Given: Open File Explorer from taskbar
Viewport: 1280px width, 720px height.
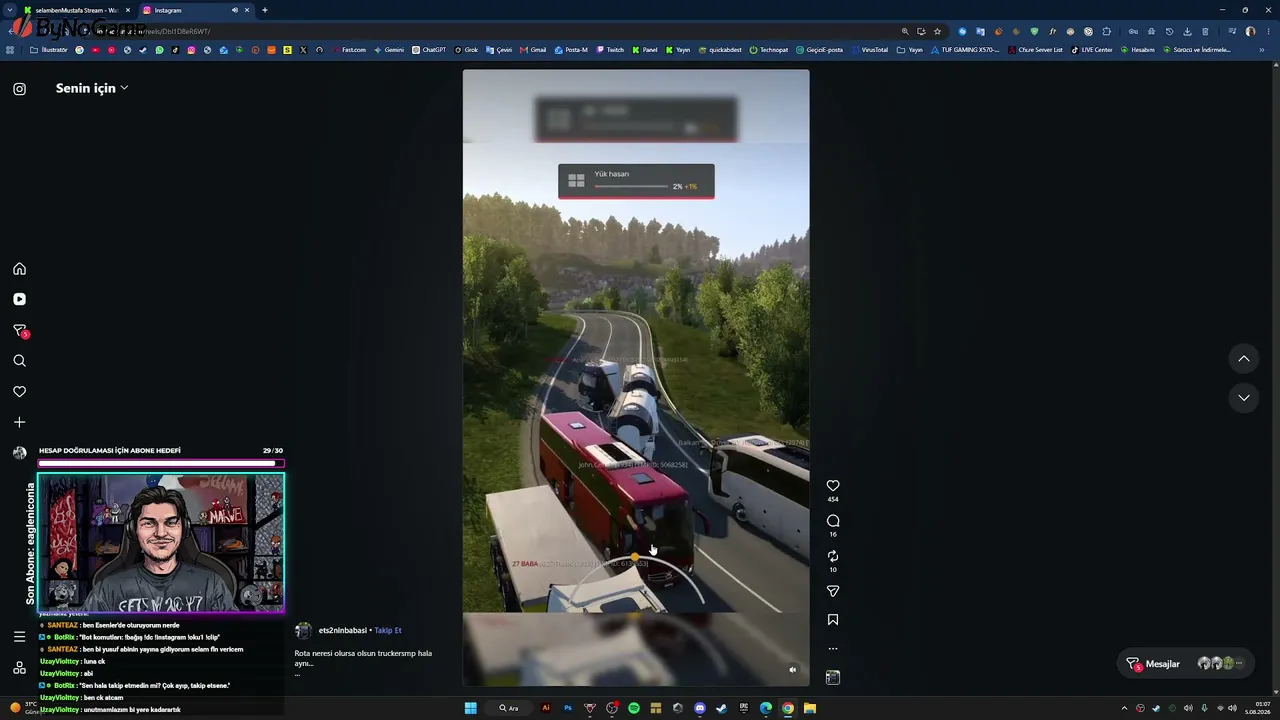Looking at the screenshot, I should click(x=810, y=709).
